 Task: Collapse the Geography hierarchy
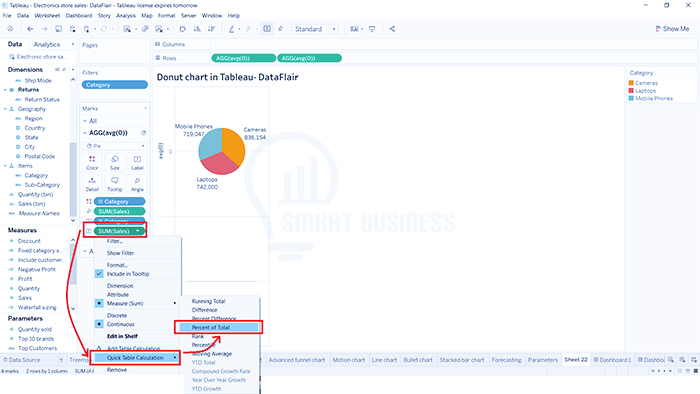pos(5,109)
